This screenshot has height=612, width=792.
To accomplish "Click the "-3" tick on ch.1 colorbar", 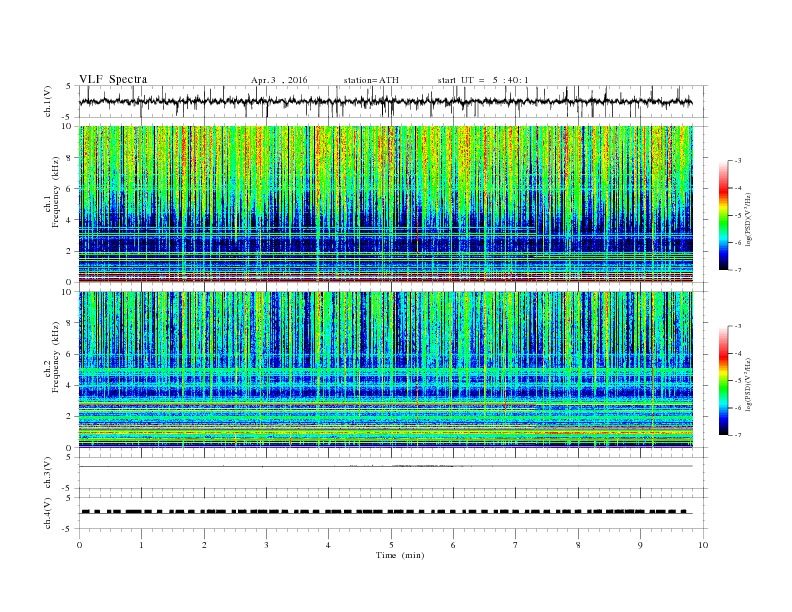I will [738, 161].
